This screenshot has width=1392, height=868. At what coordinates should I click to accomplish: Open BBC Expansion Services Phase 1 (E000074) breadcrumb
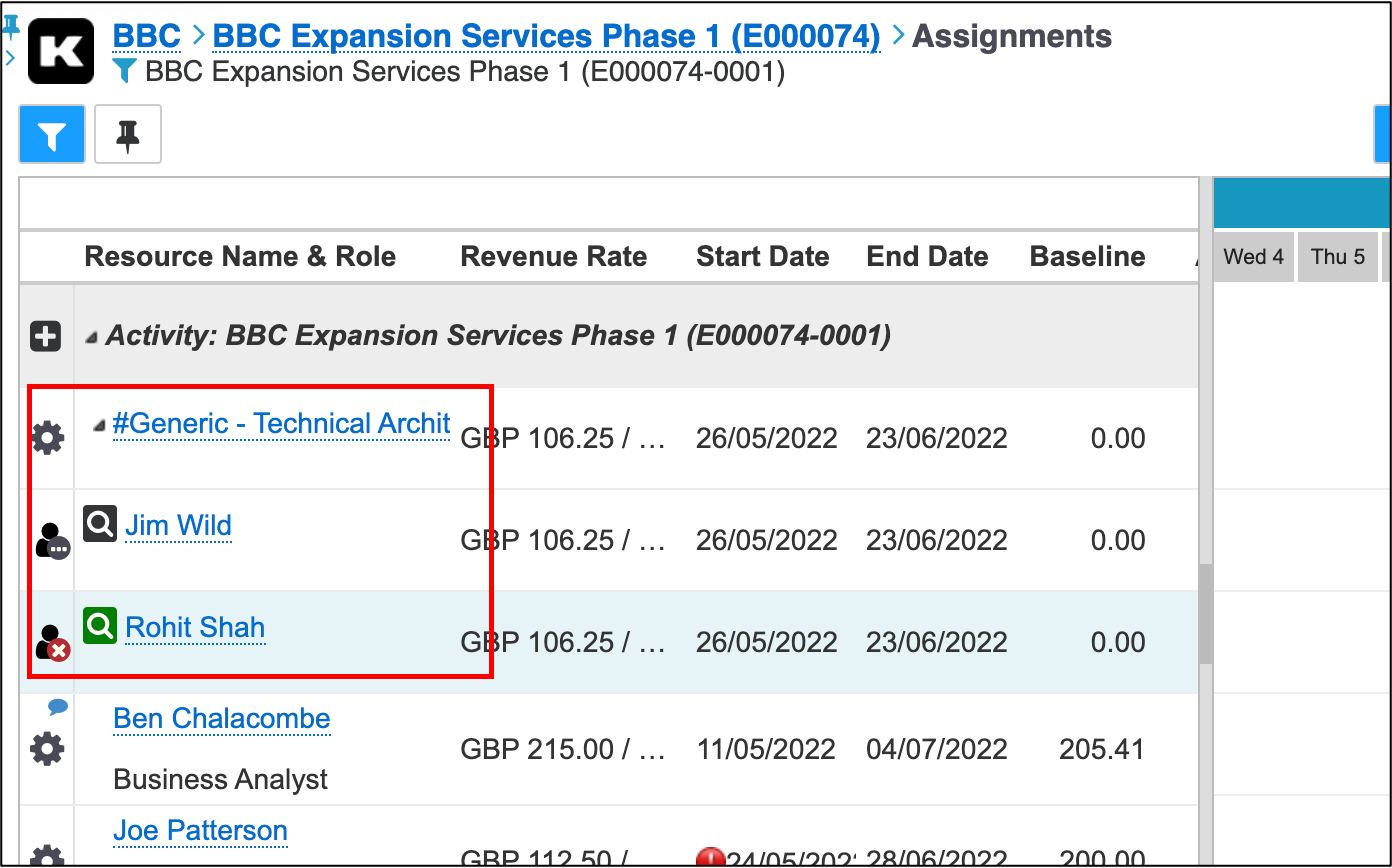tap(547, 37)
